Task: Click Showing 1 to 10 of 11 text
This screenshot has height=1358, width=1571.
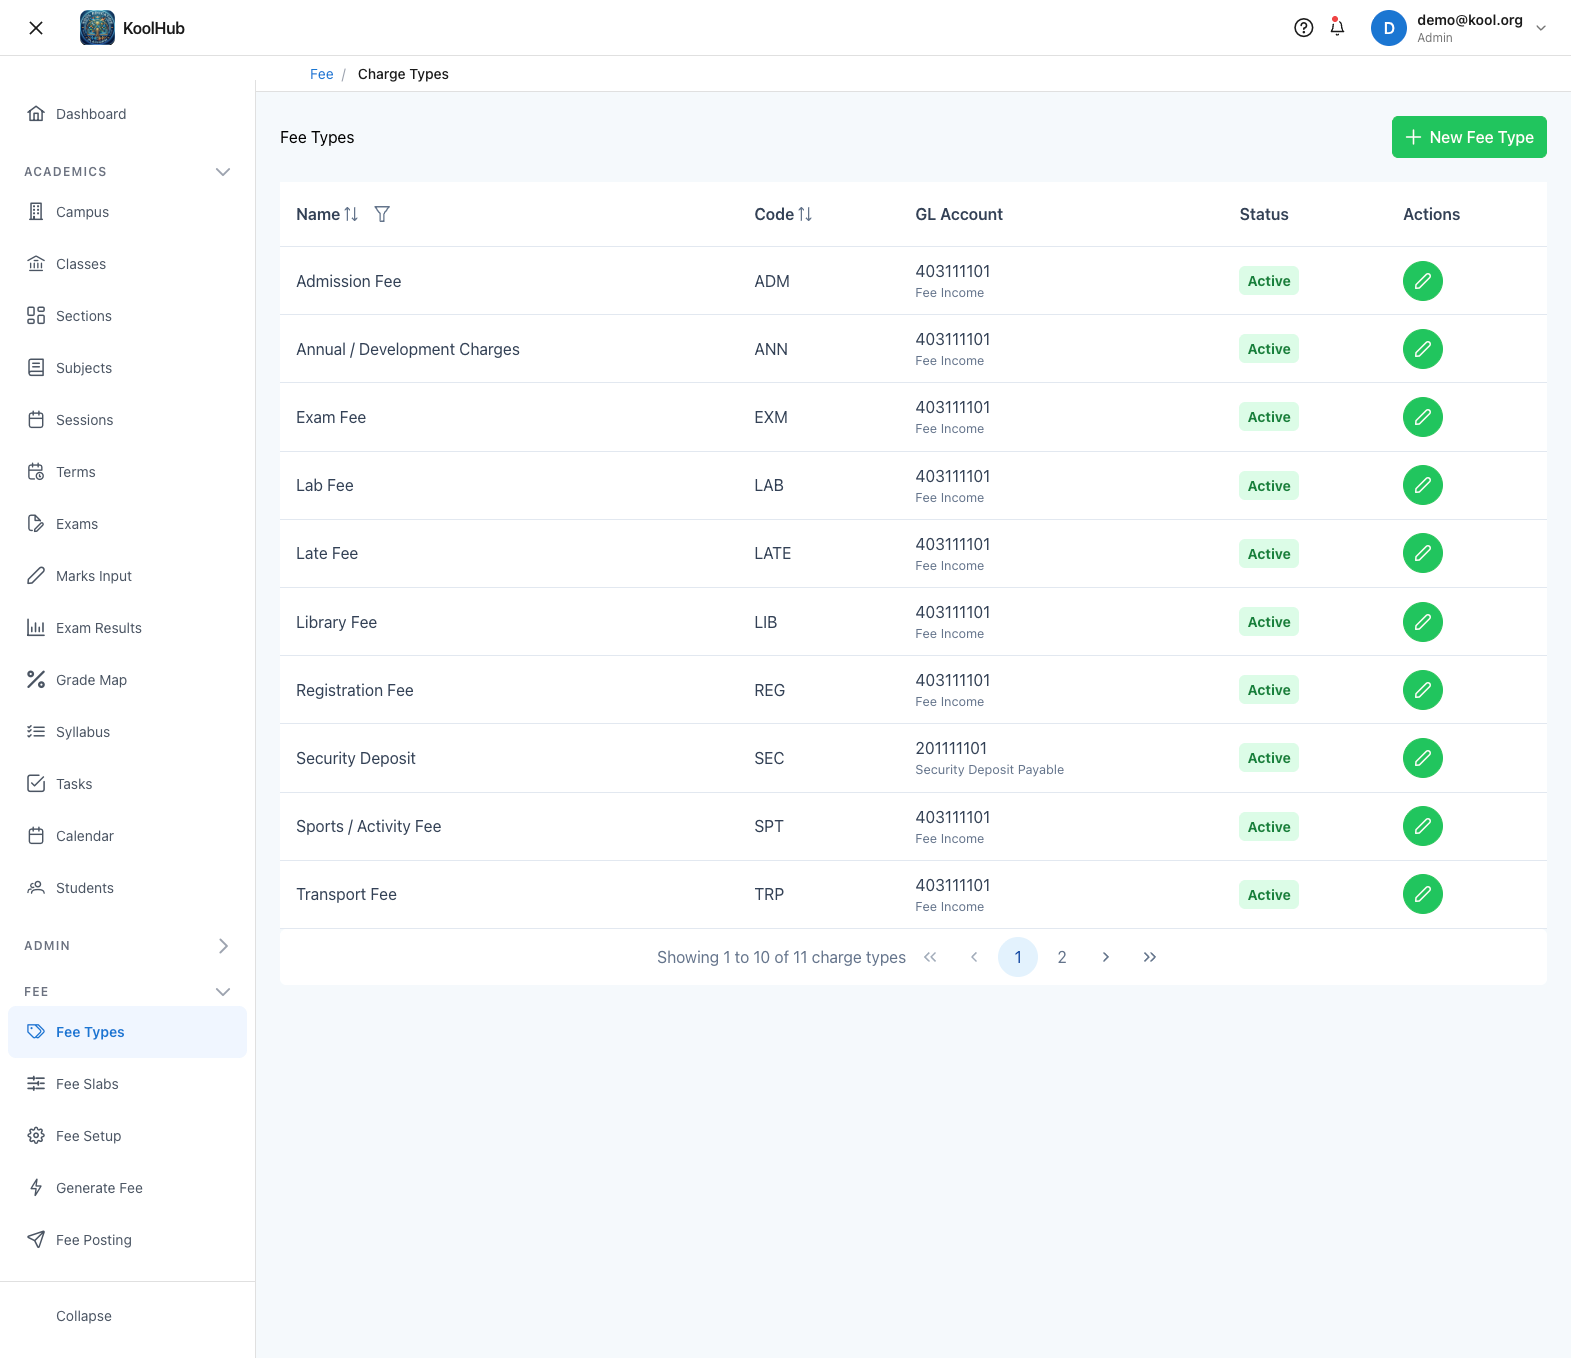Action: [781, 957]
